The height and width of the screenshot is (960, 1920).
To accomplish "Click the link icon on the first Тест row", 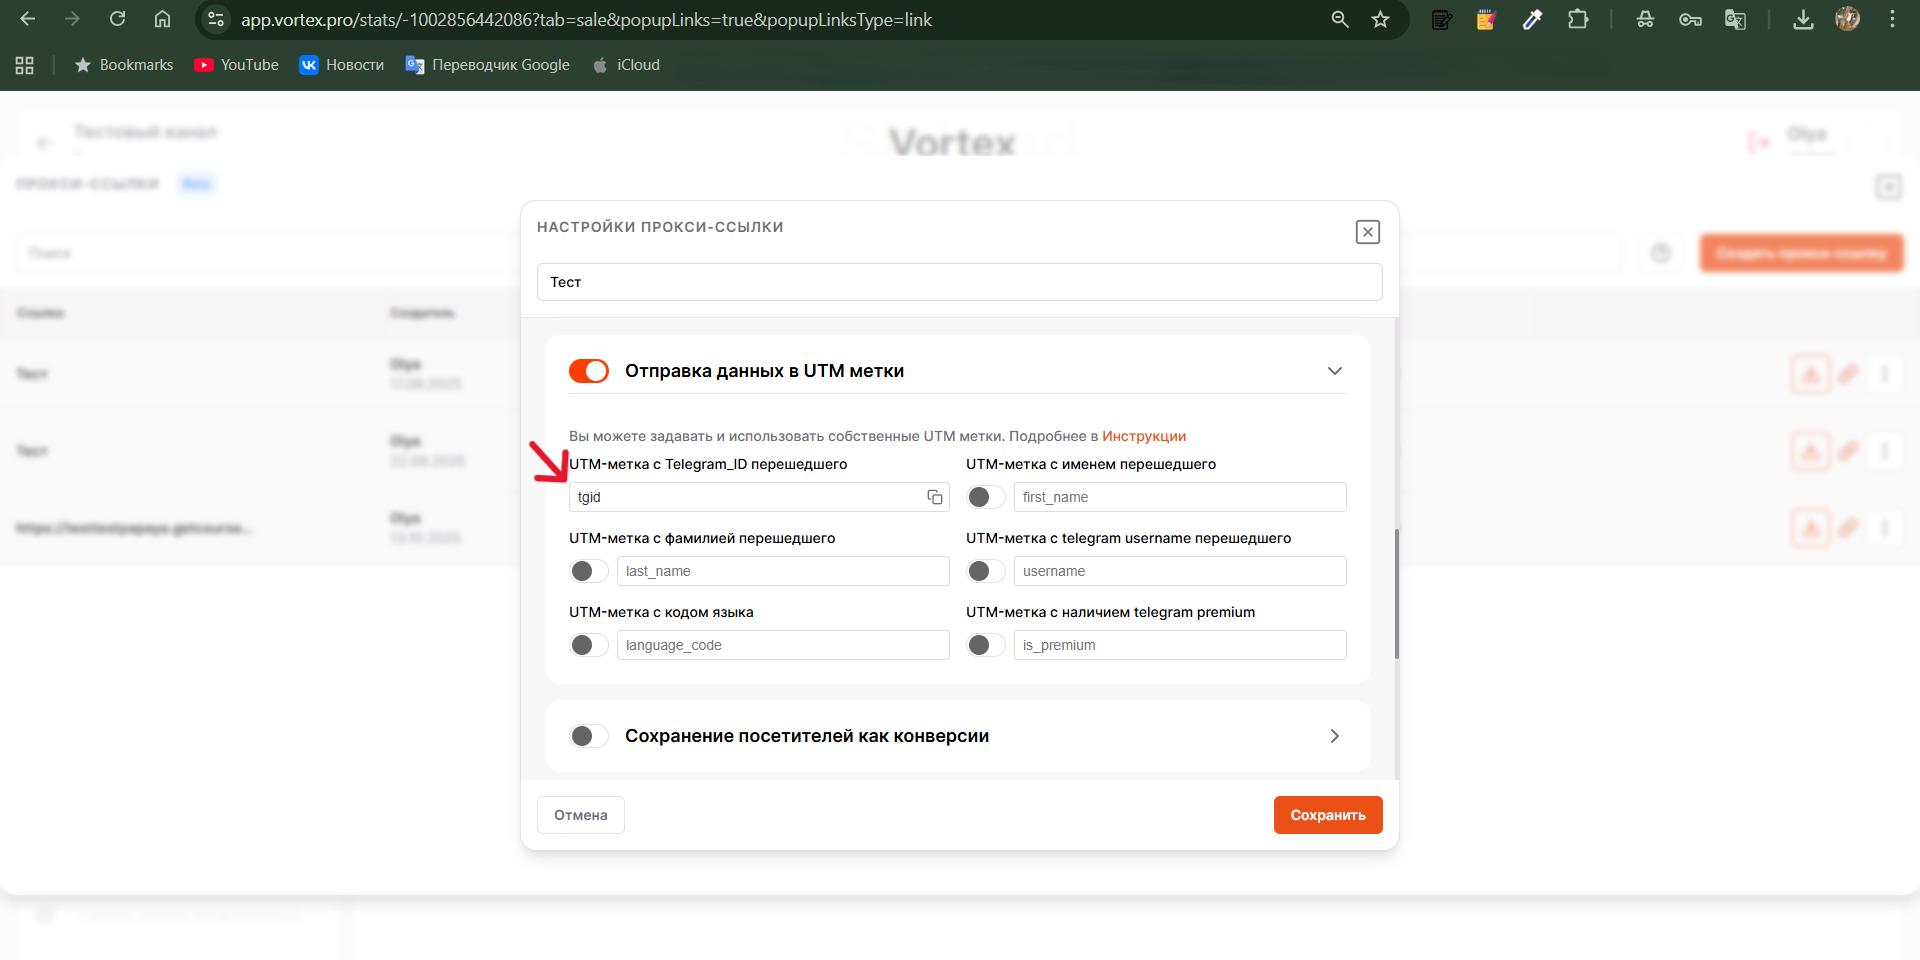I will tap(1846, 374).
